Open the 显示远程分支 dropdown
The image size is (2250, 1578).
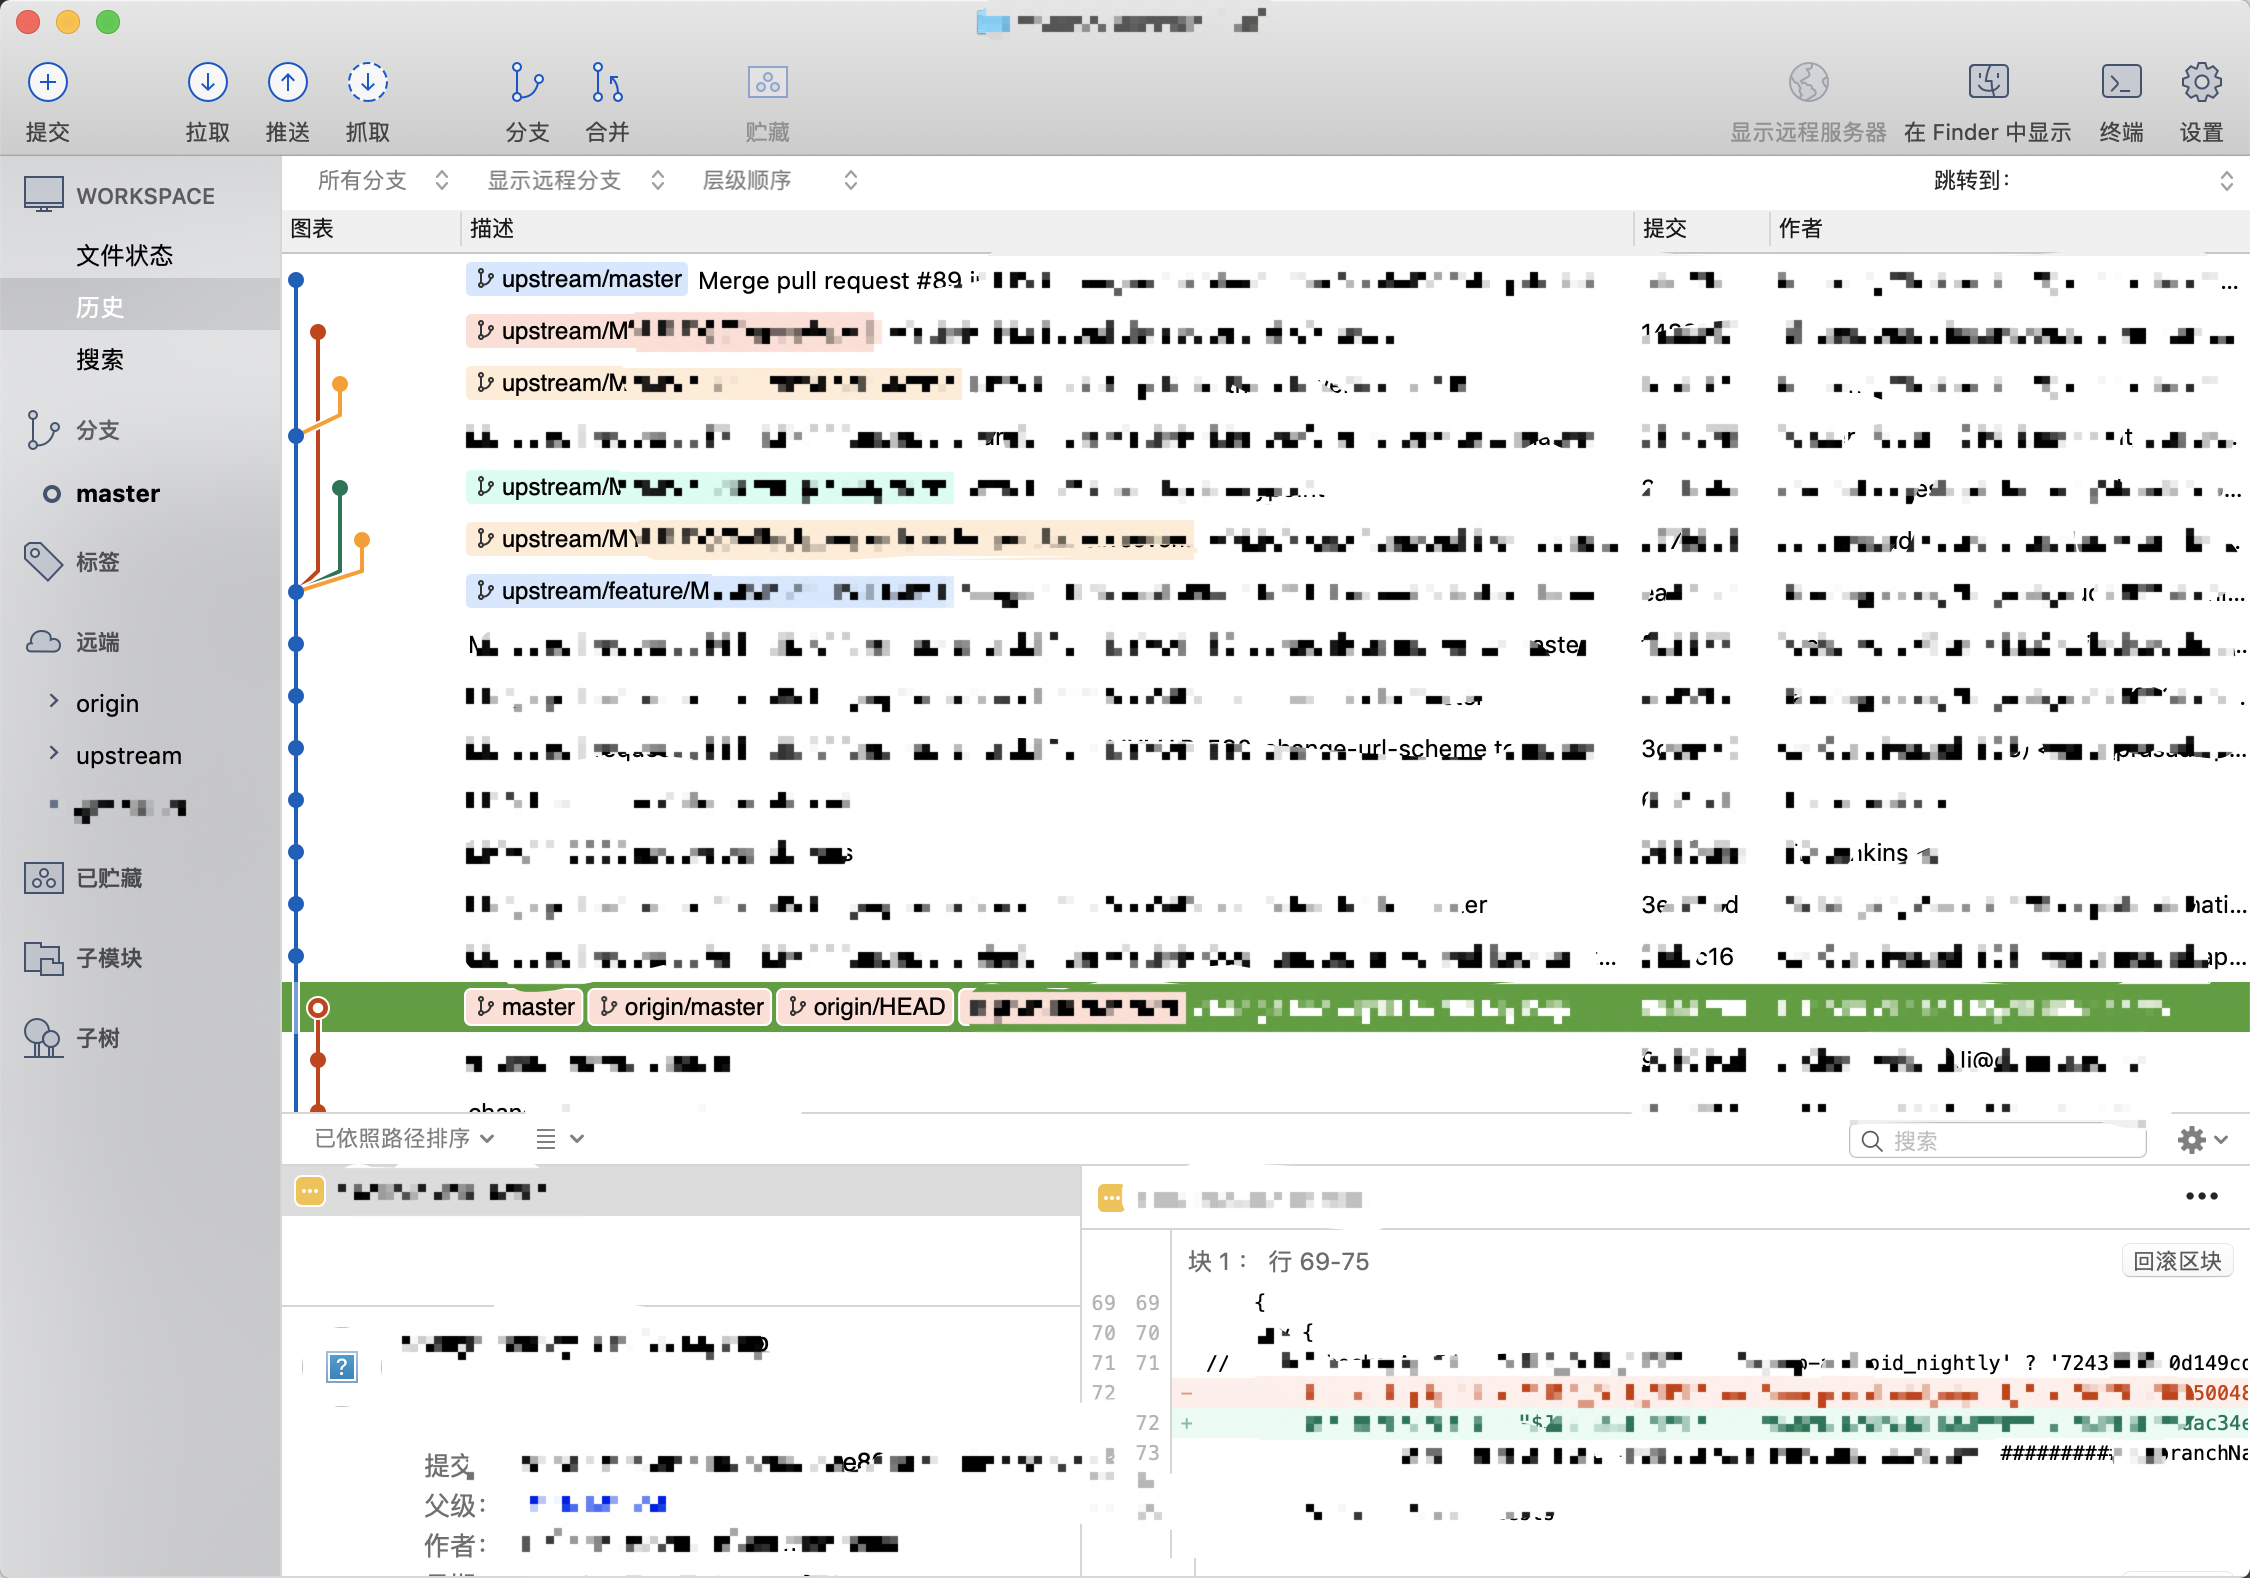point(574,180)
